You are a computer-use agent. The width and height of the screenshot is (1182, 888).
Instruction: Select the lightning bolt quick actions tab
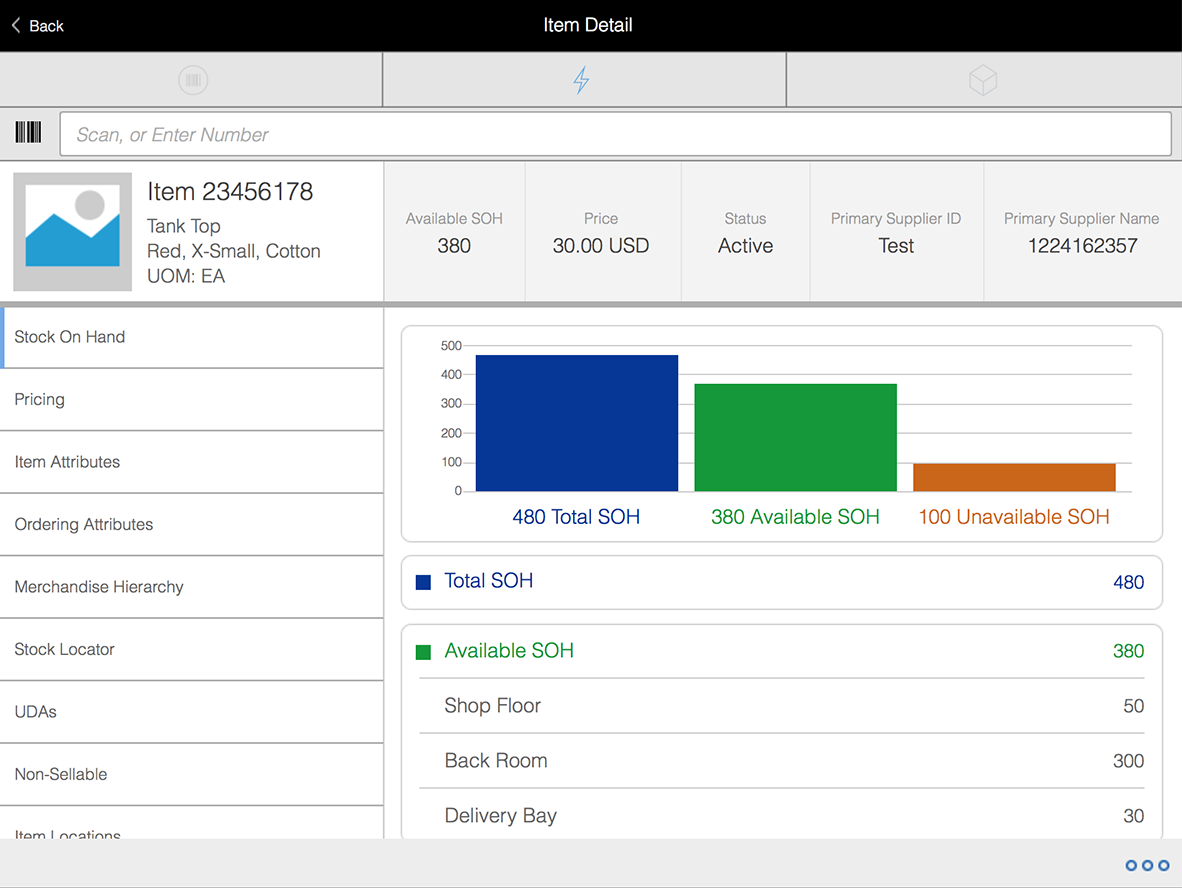click(x=581, y=80)
